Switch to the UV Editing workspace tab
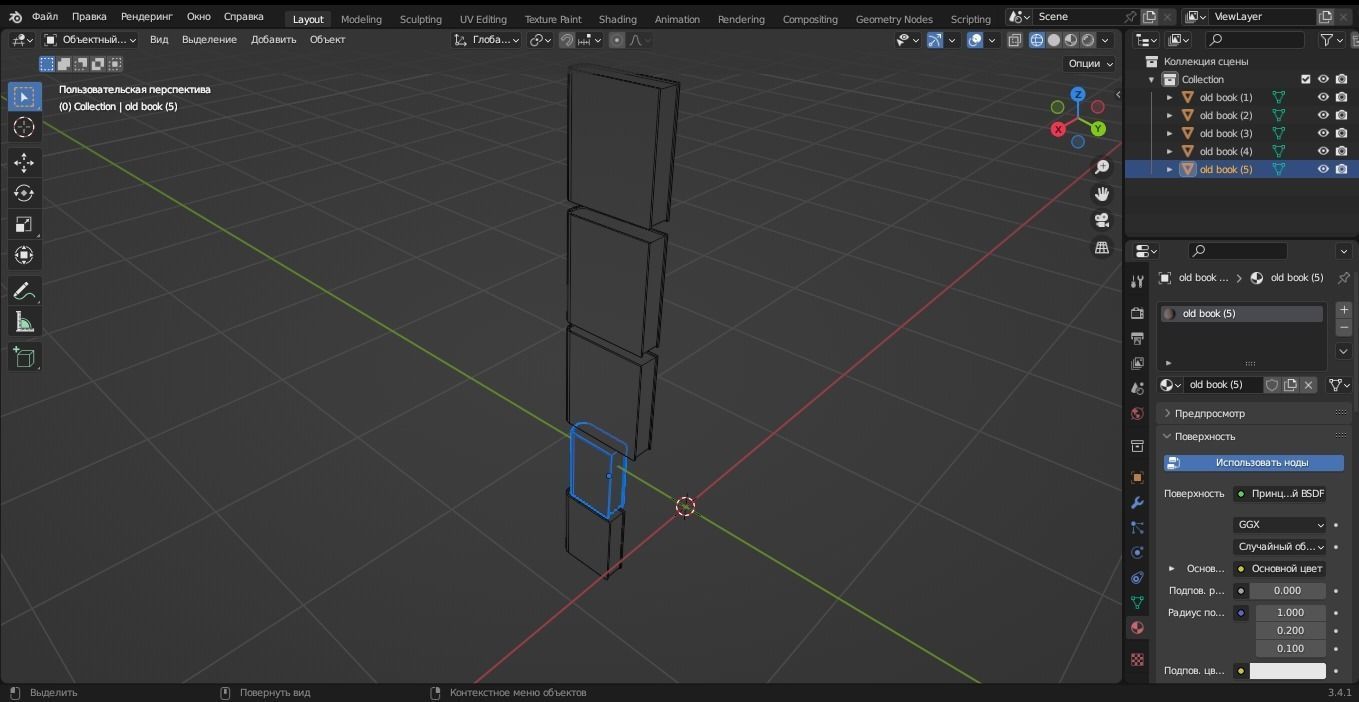 (x=483, y=19)
